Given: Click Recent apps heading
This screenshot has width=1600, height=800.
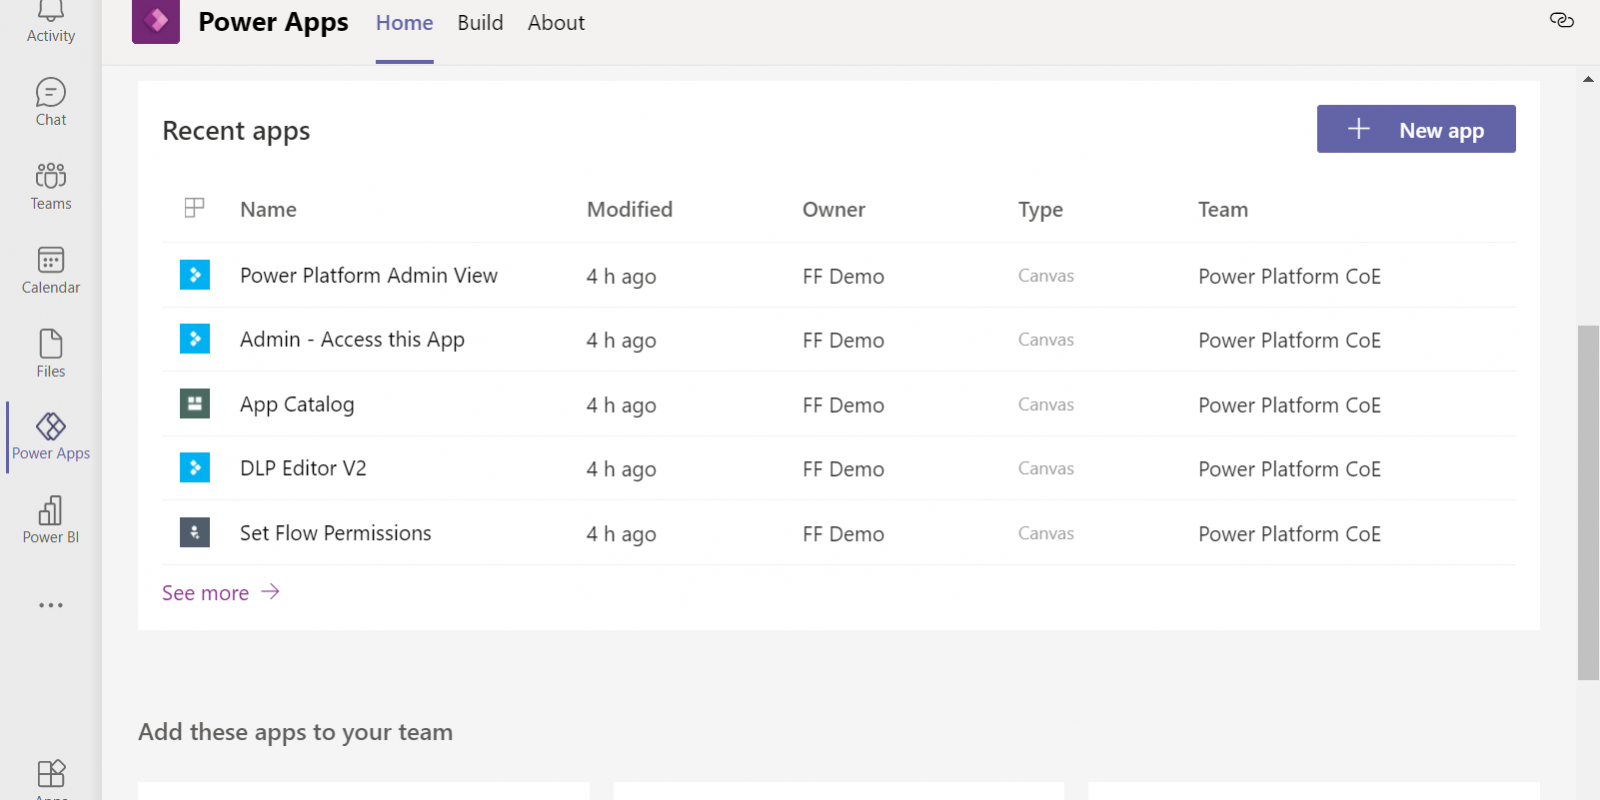Looking at the screenshot, I should pyautogui.click(x=236, y=131).
